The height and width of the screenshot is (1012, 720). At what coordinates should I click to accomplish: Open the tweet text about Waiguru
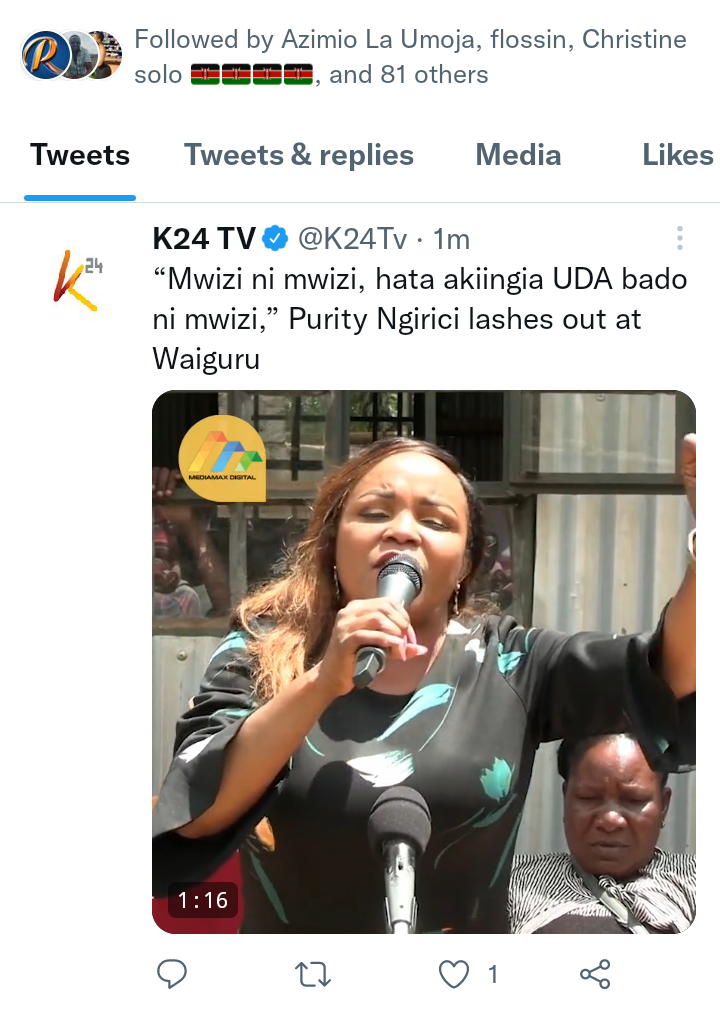pyautogui.click(x=420, y=319)
